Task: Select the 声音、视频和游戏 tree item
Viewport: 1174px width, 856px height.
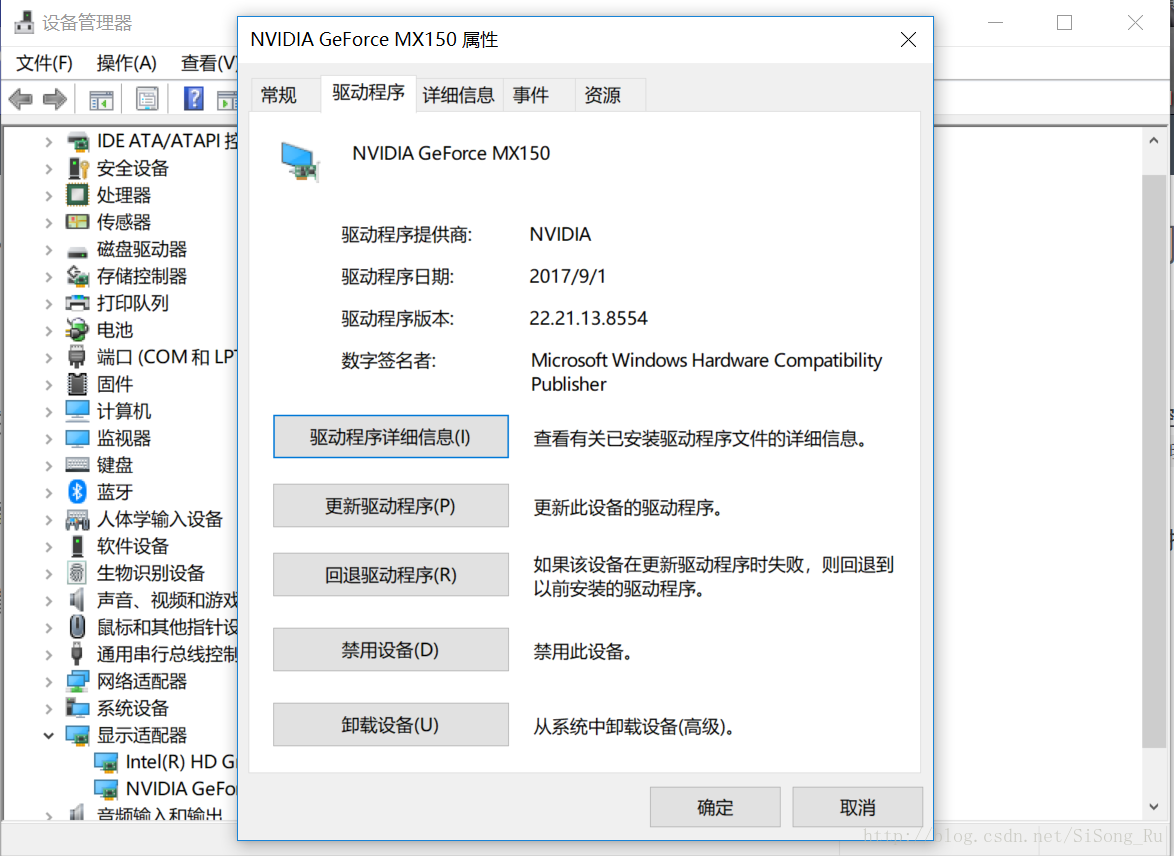Action: [x=168, y=601]
